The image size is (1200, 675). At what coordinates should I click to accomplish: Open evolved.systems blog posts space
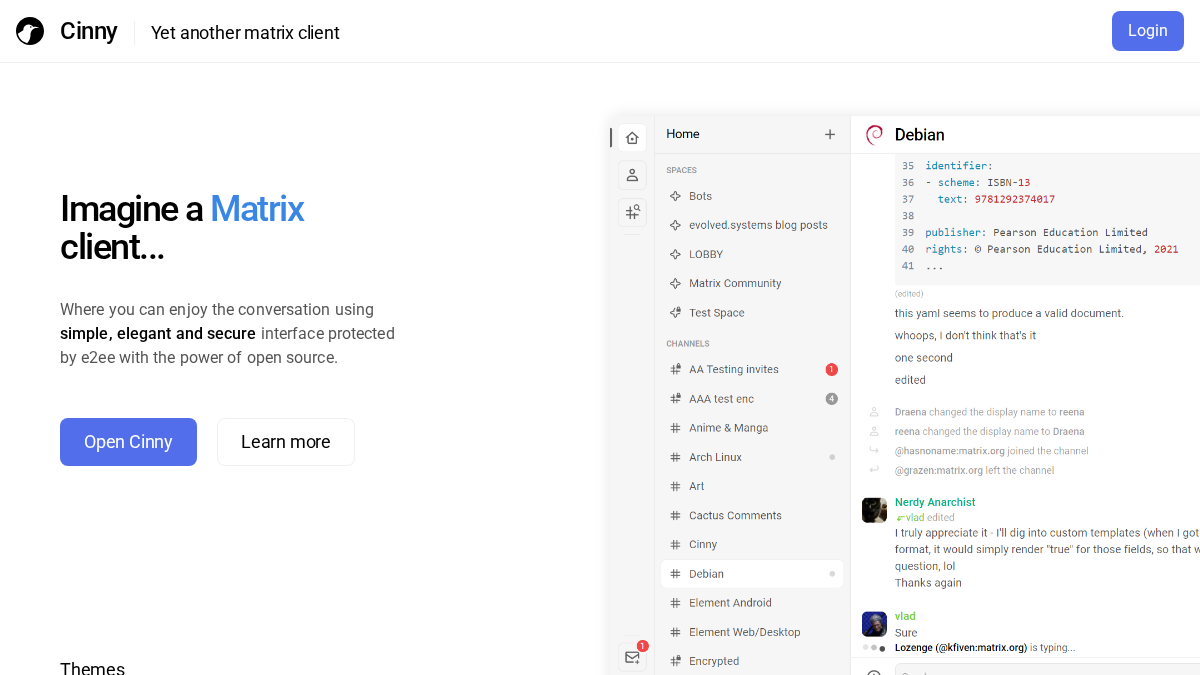pos(752,225)
